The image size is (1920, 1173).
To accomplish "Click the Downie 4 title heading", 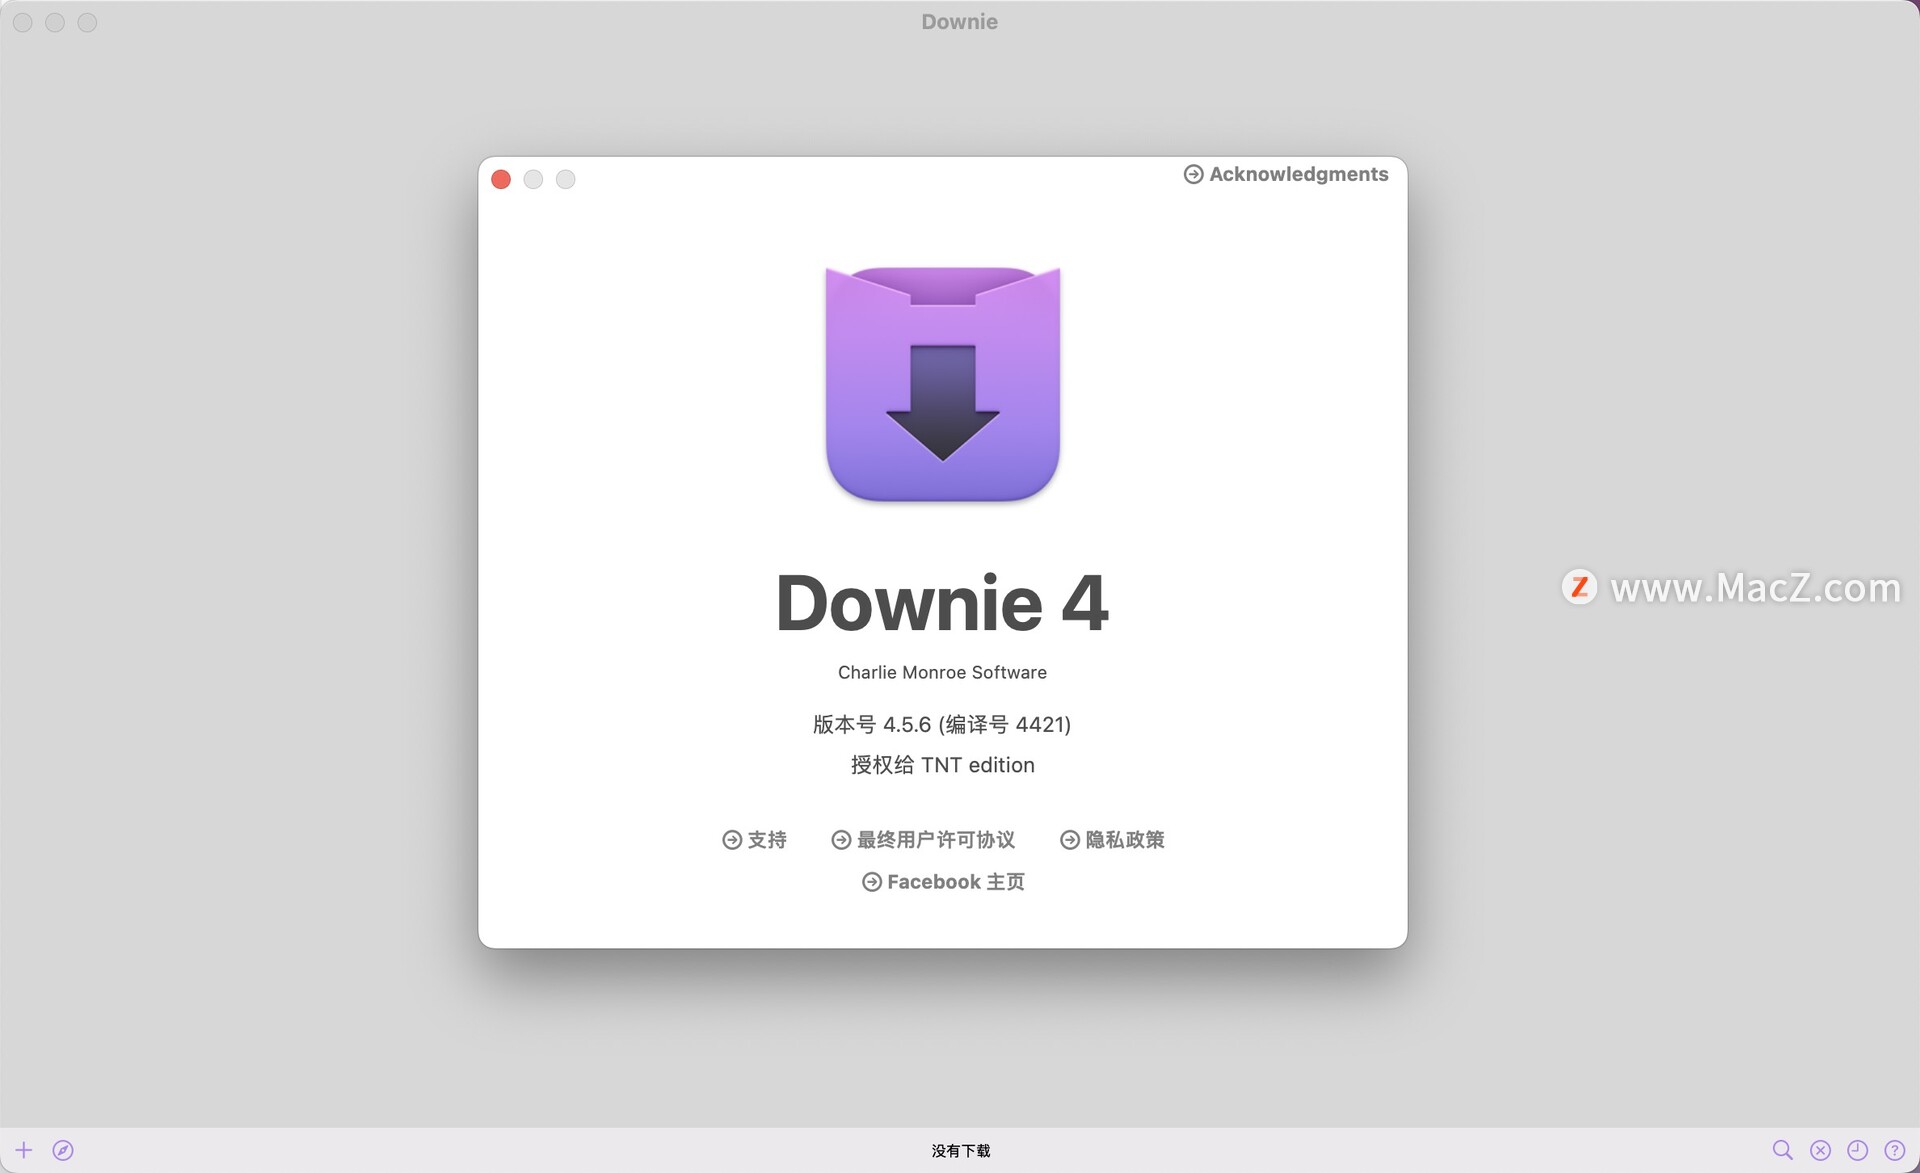I will click(942, 603).
